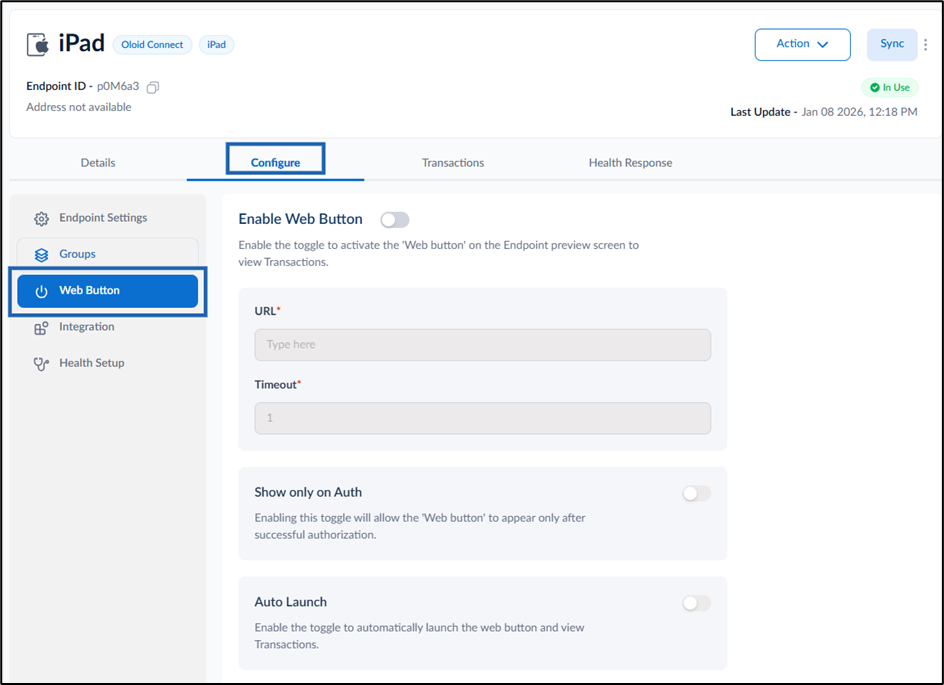Click the Oloid Connect tag
Image resolution: width=944 pixels, height=685 pixels.
tap(152, 45)
